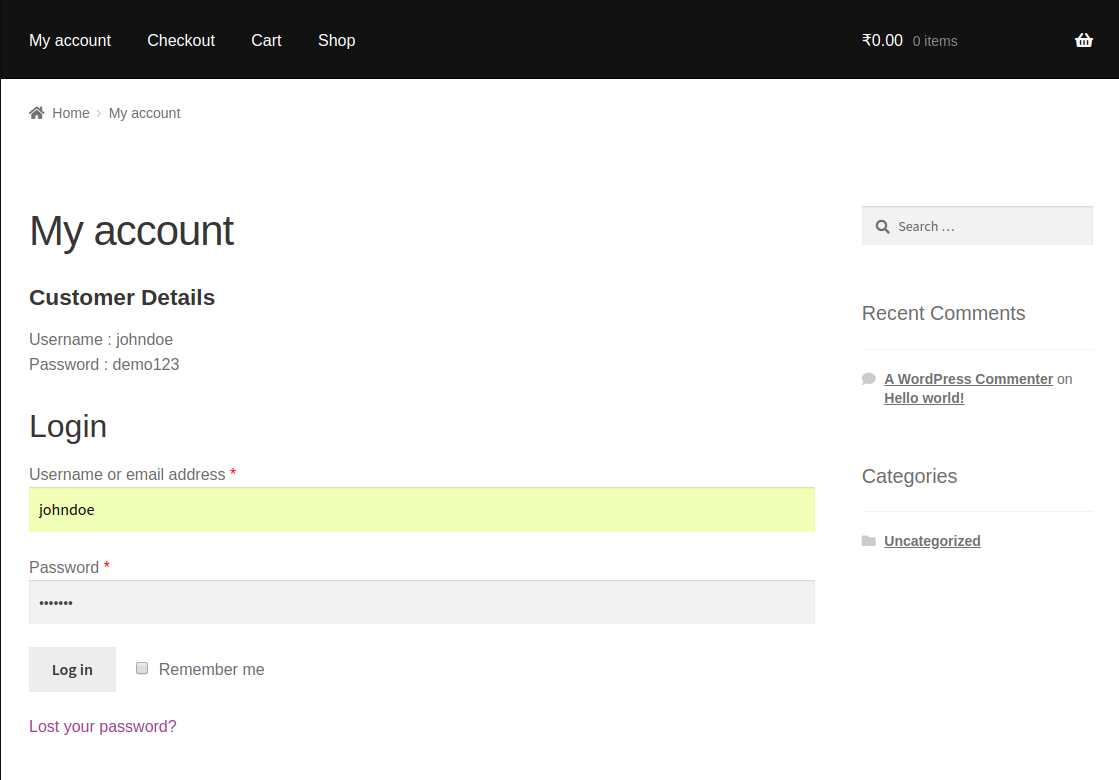The width and height of the screenshot is (1119, 780).
Task: Click the shopping basket icon in header
Action: tap(1083, 41)
